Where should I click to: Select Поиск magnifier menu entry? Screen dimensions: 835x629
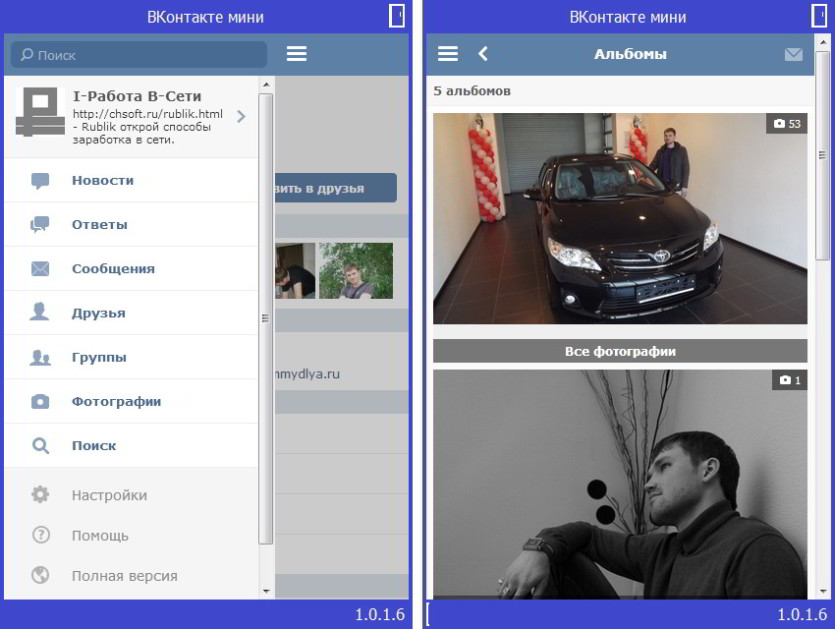(131, 446)
